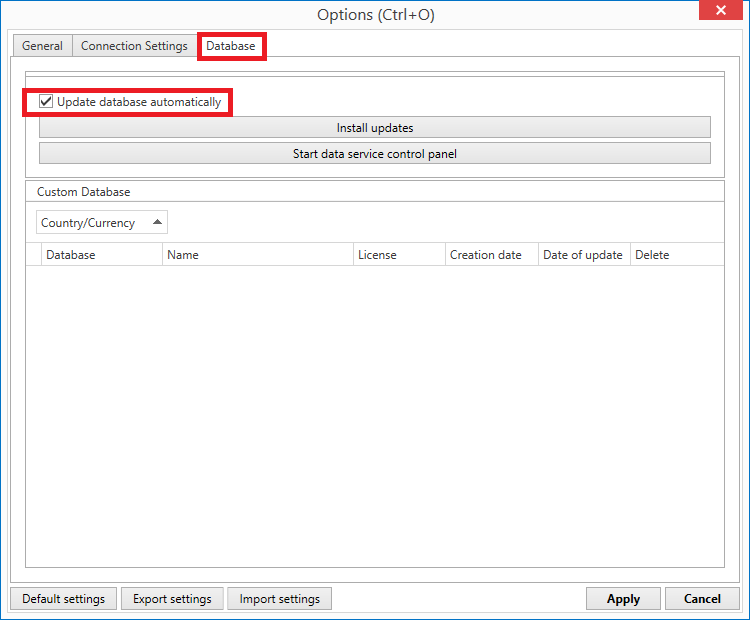Start data service control panel
Screen dimensions: 750x620
(375, 154)
